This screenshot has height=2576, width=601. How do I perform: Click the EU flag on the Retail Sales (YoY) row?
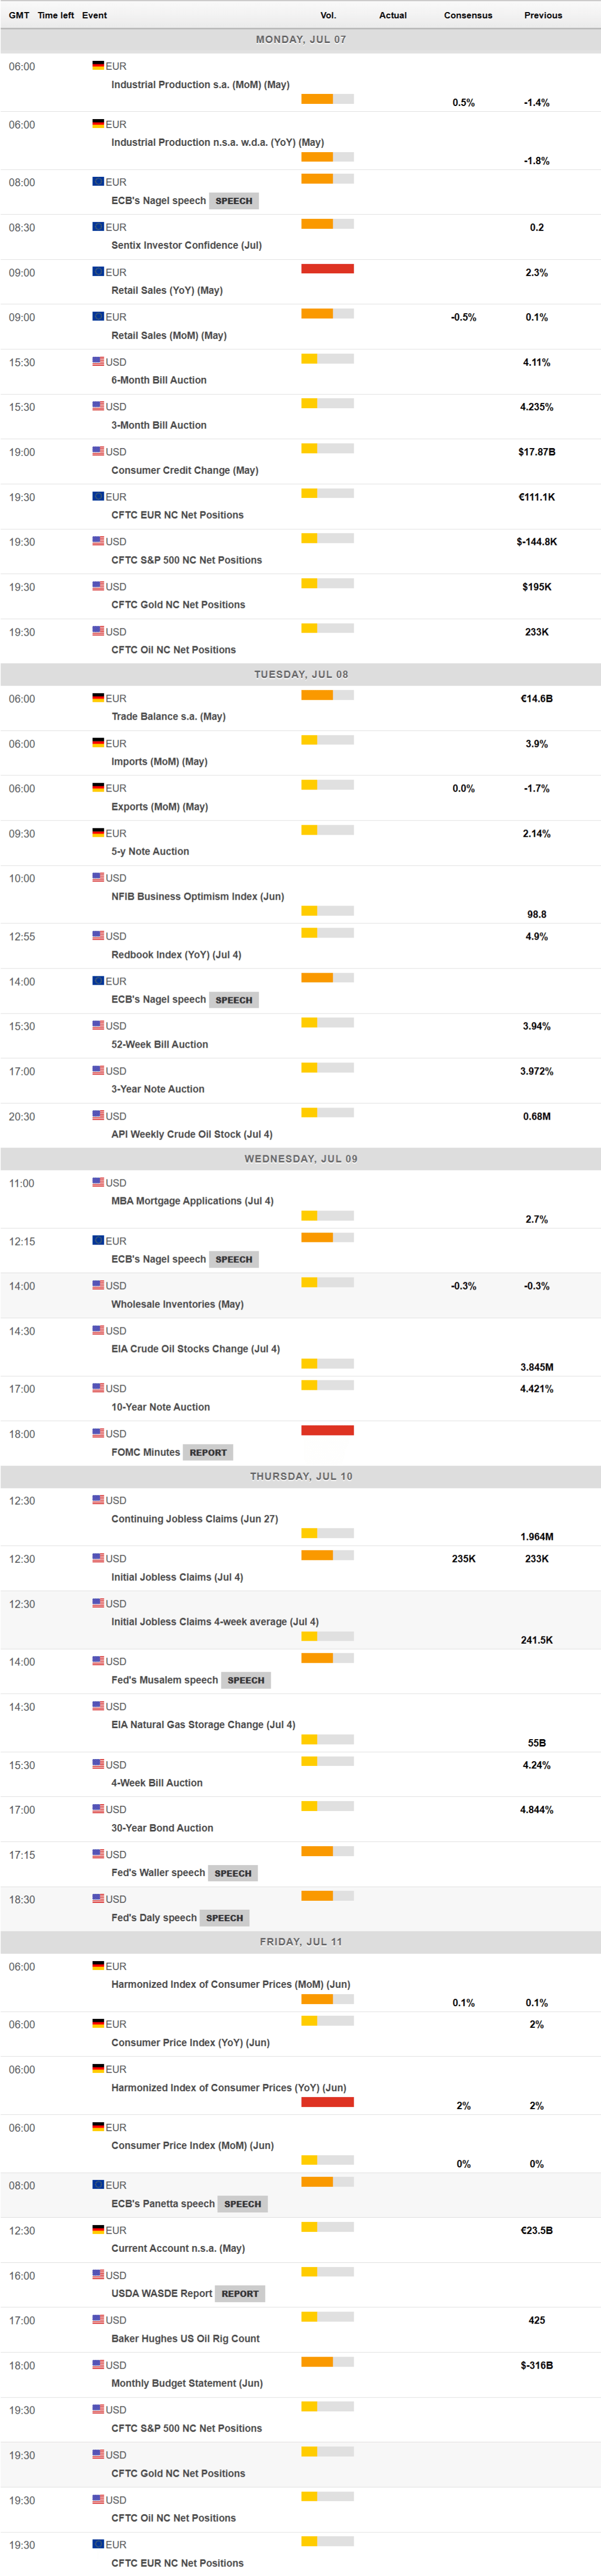[98, 272]
